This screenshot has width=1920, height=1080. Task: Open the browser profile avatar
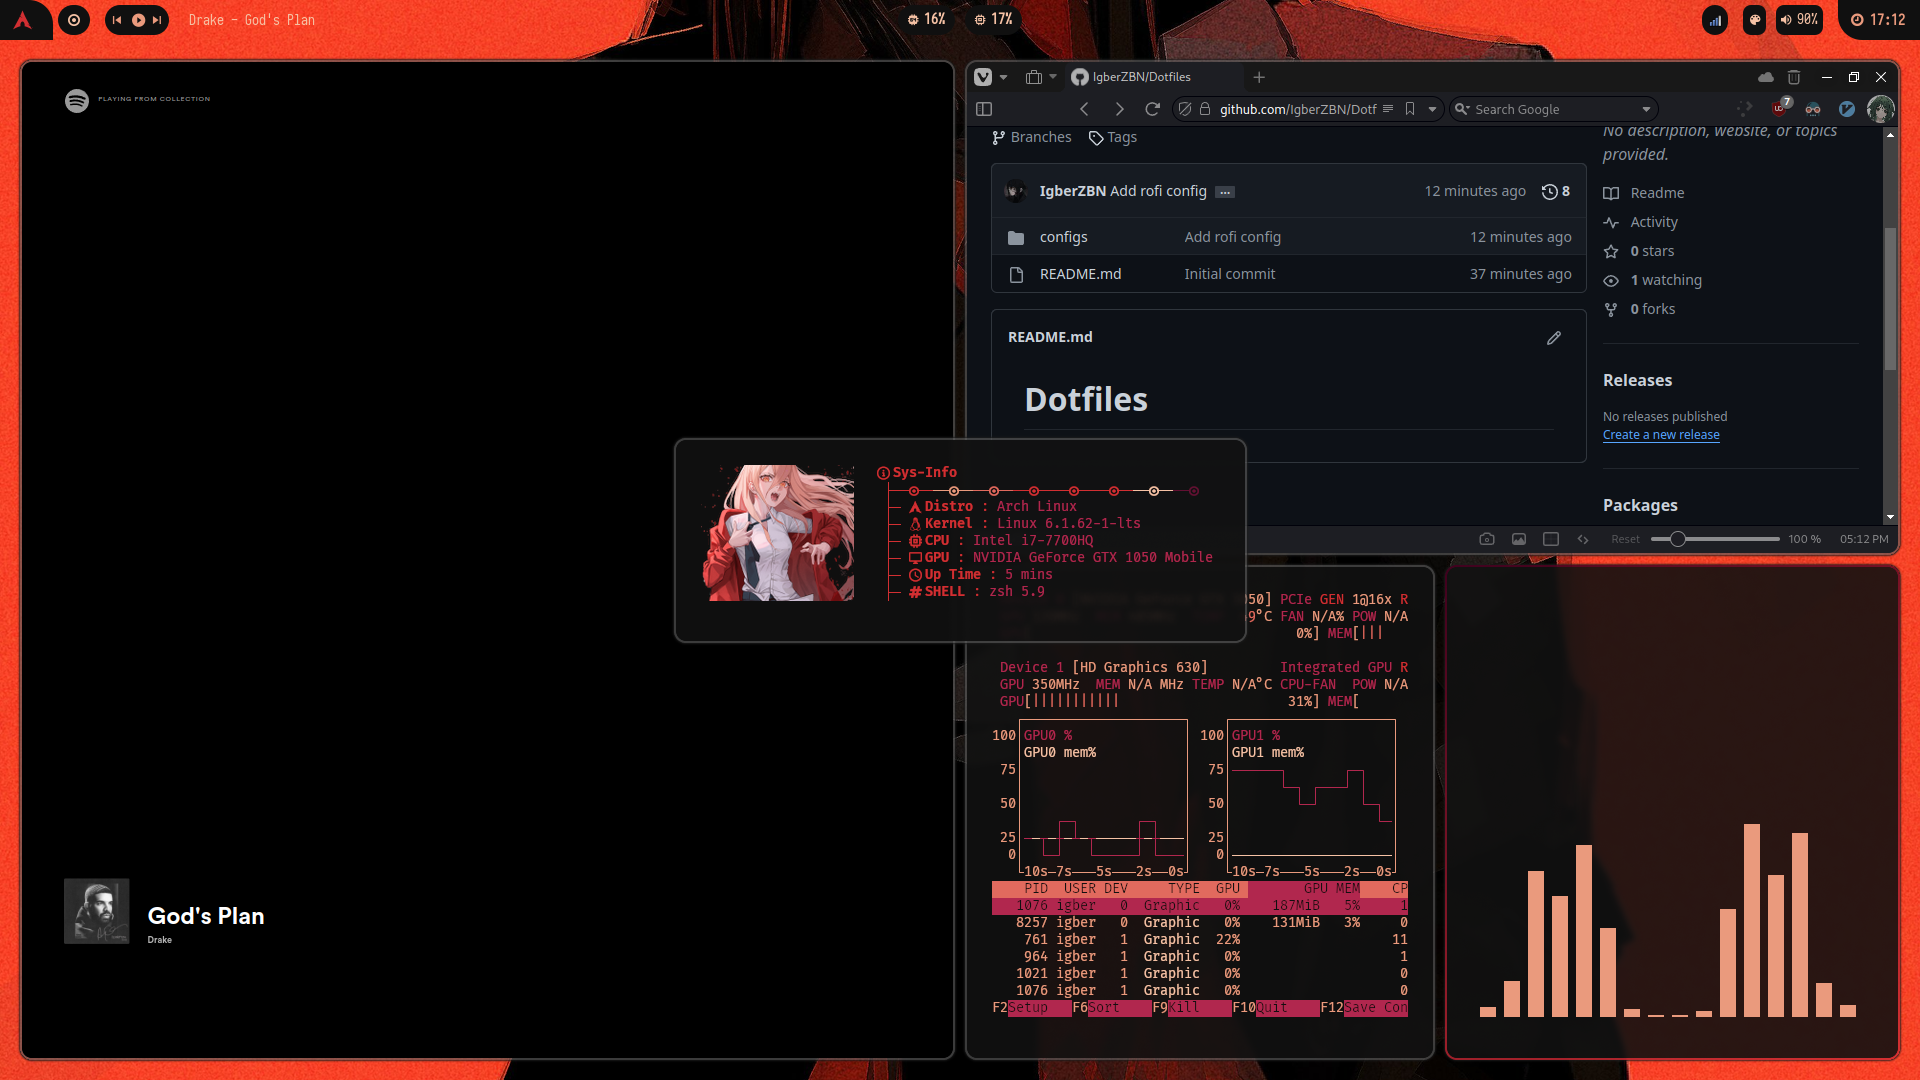pyautogui.click(x=1880, y=109)
